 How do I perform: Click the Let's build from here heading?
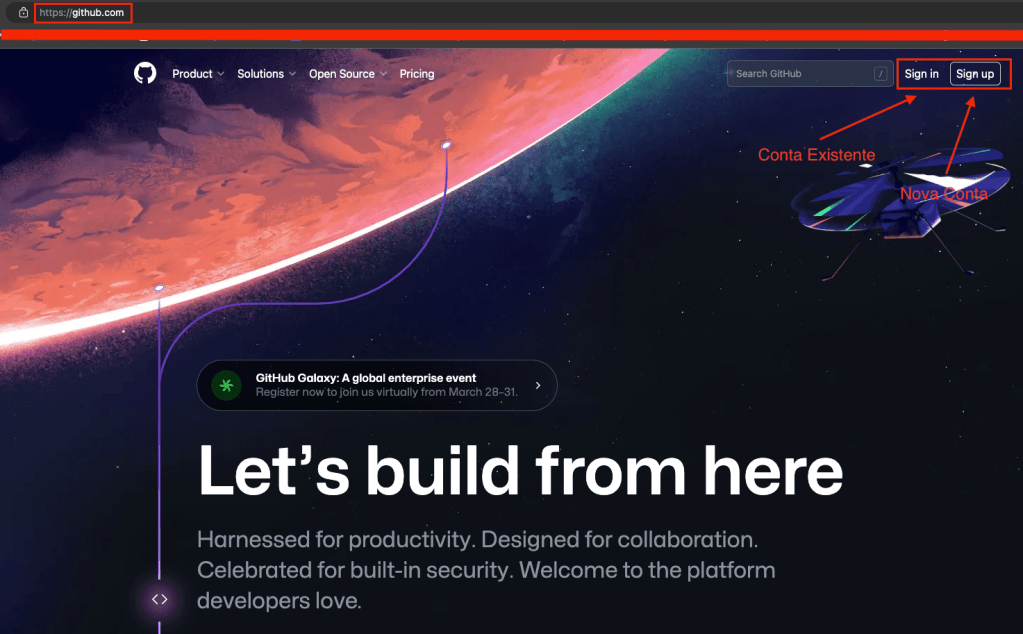[x=520, y=470]
